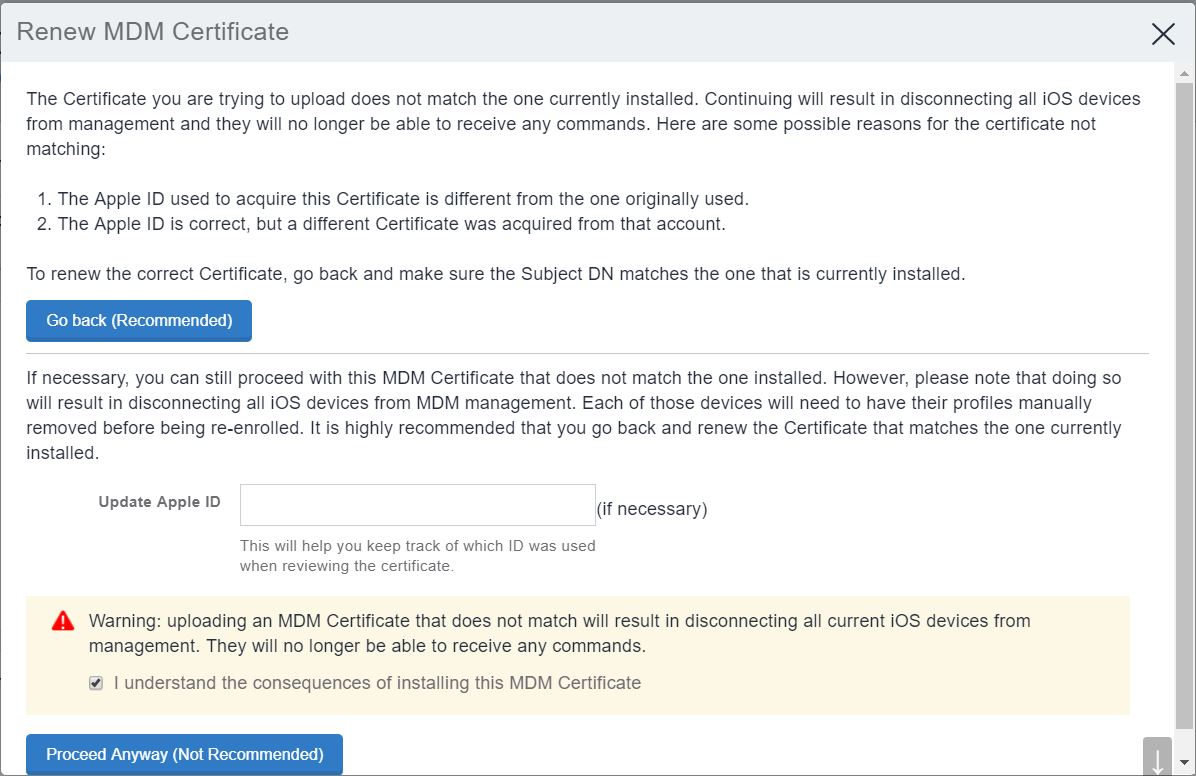
Task: Click the numbered list of certificate mismatch reasons
Action: click(x=400, y=211)
